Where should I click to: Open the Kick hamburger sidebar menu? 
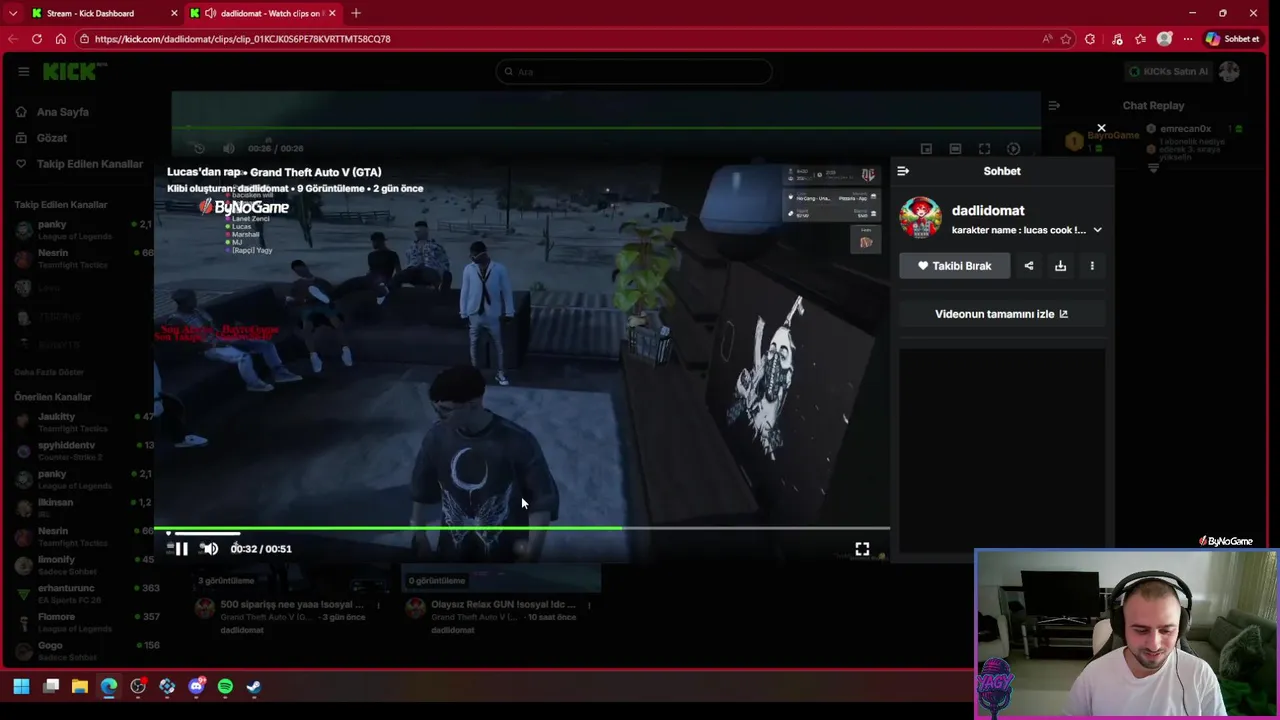point(23,71)
